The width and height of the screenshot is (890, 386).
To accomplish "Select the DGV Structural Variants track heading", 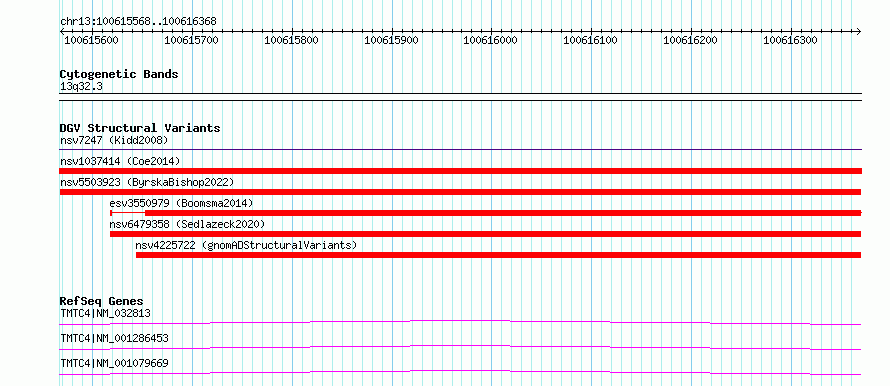I will click(140, 128).
